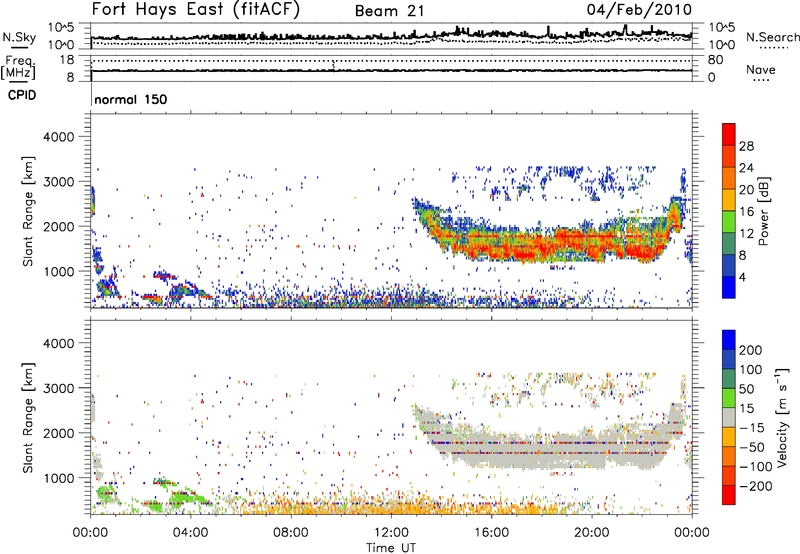Click the "-15" label on the velocity colorbar
The image size is (800, 554).
click(752, 428)
